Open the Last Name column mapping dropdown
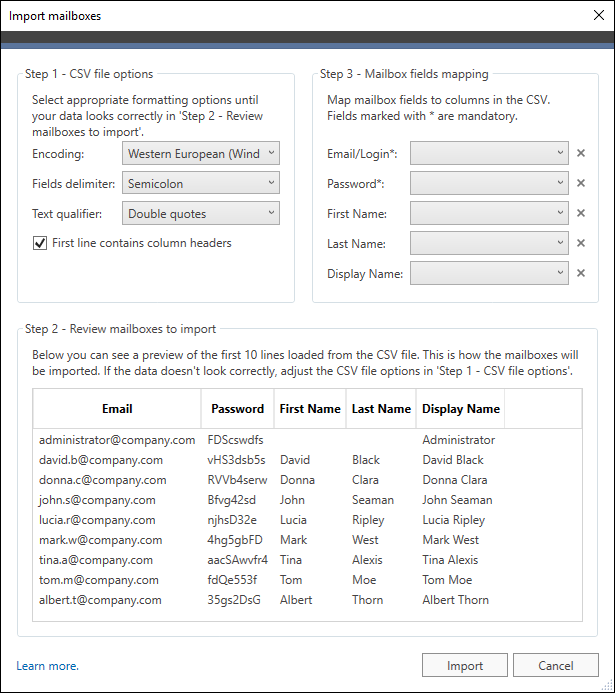The image size is (615, 693). (489, 243)
